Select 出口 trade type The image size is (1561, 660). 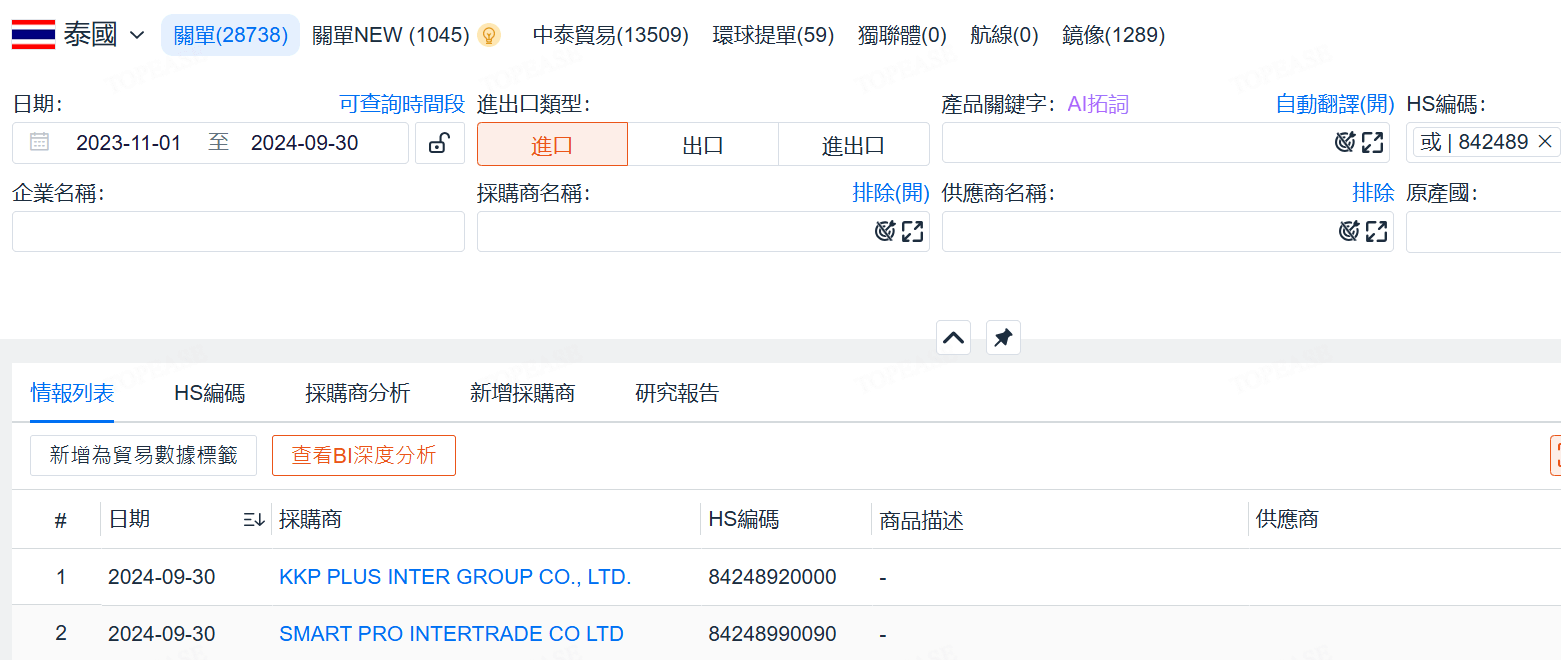[703, 144]
